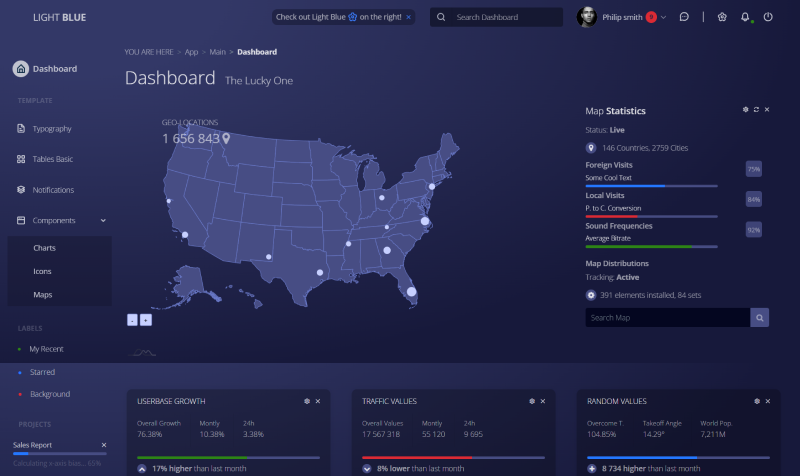Open Map Statistics settings gear
Image resolution: width=800 pixels, height=476 pixels.
(x=745, y=109)
